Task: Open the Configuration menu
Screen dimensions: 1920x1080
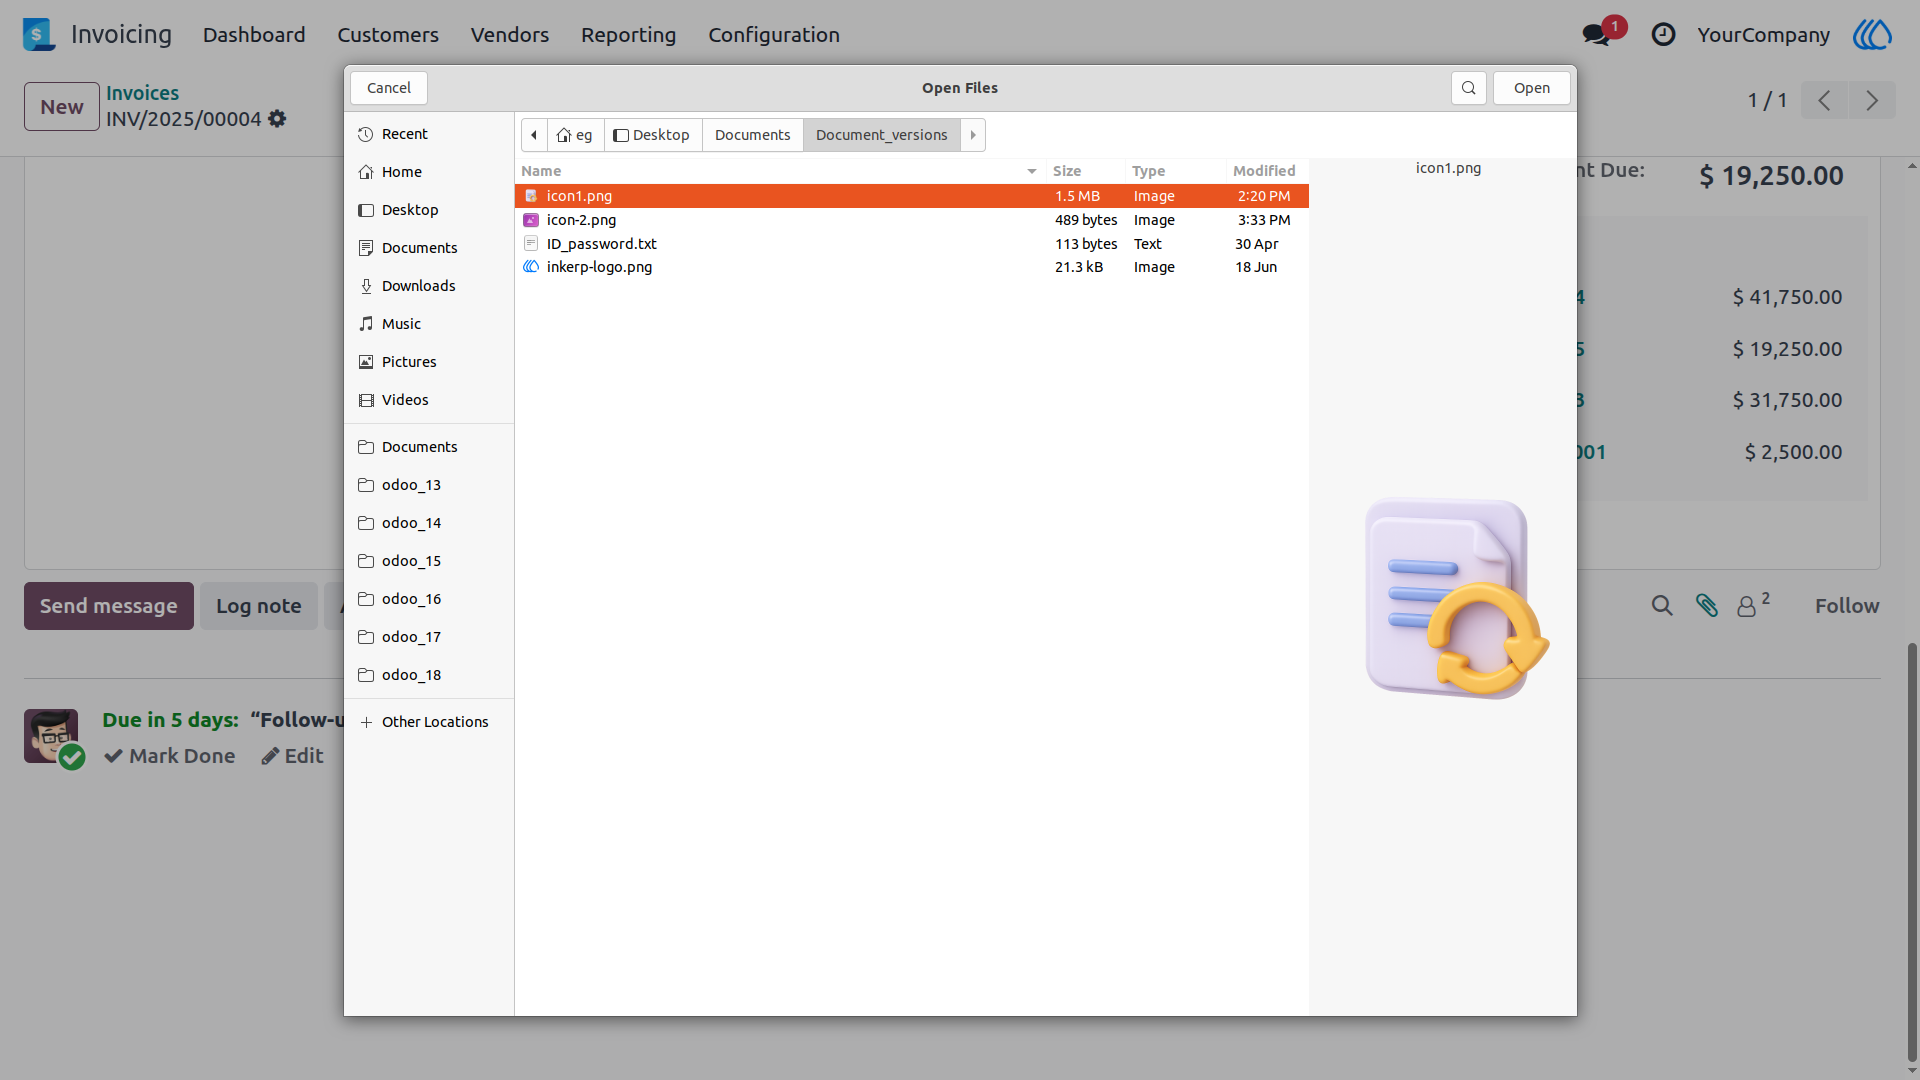Action: pos(774,35)
